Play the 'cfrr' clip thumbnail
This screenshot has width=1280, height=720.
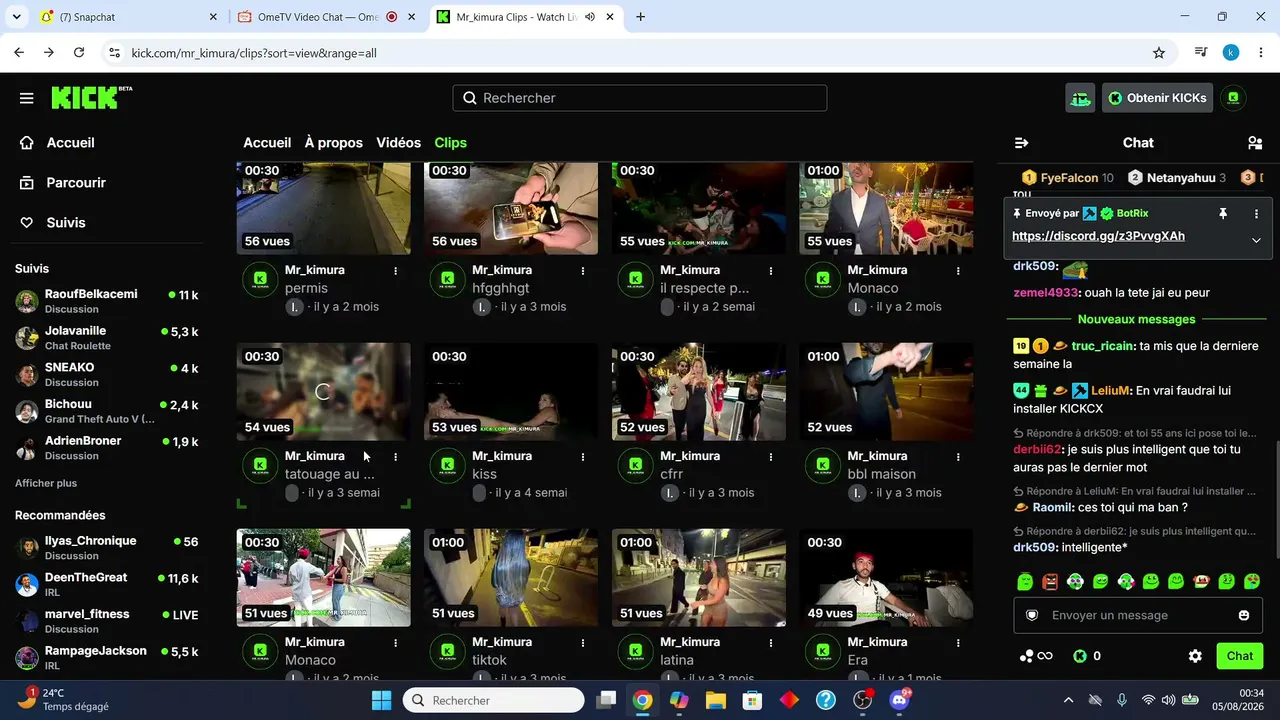pyautogui.click(x=699, y=392)
